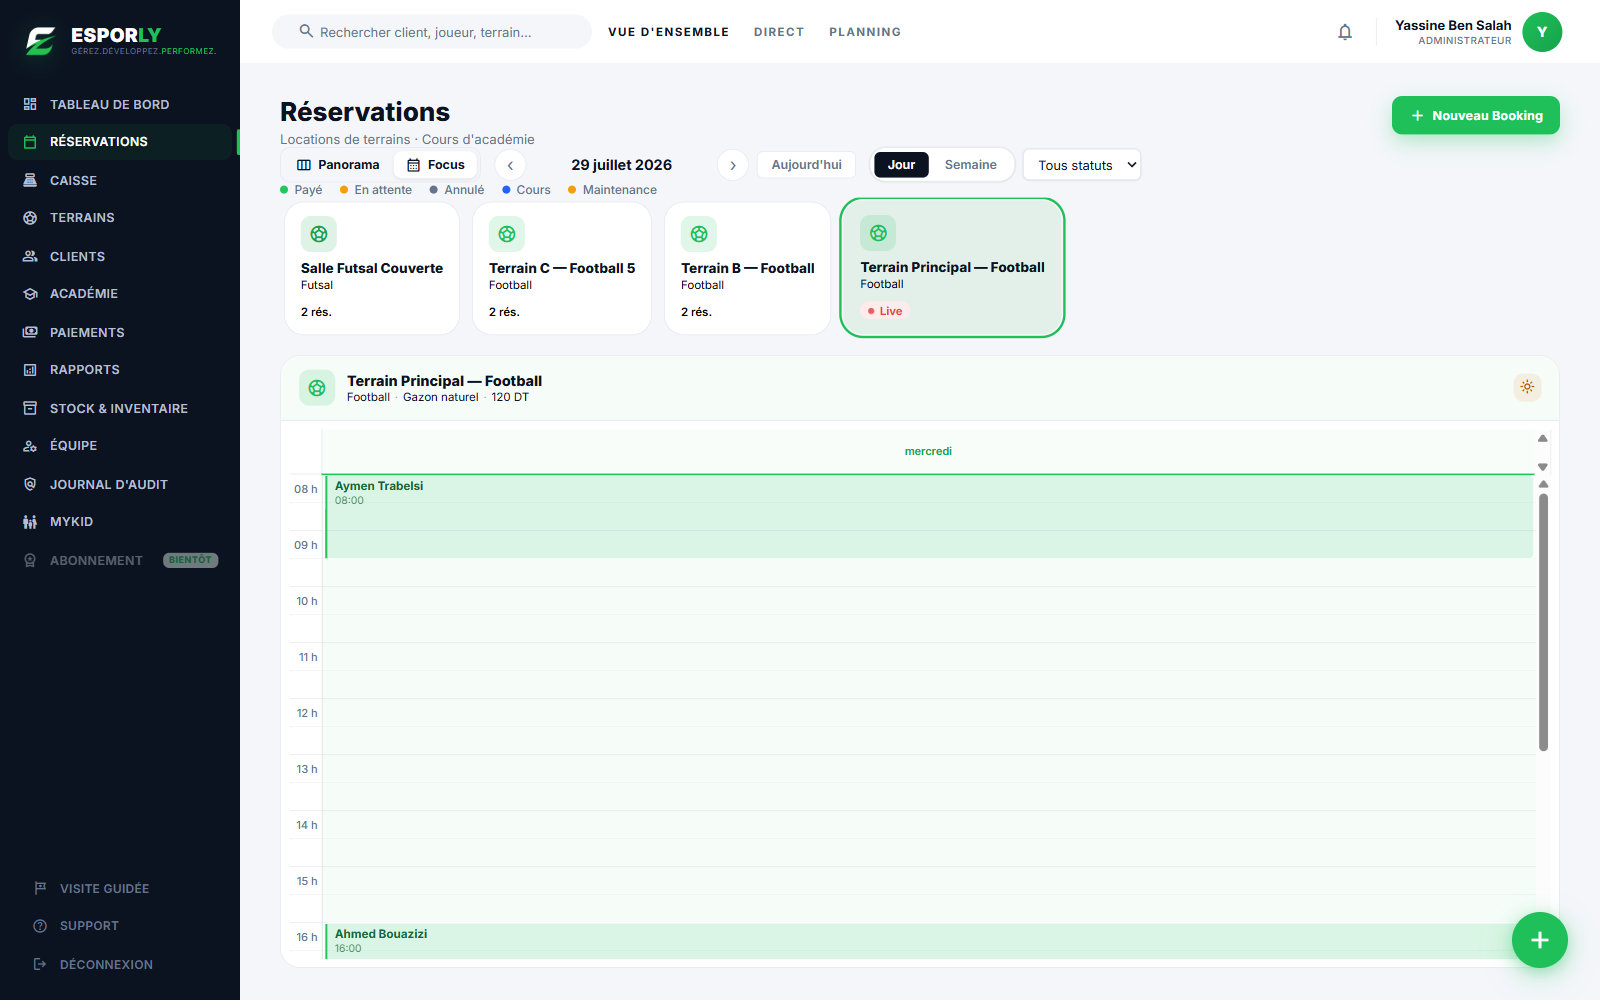Open the notifications bell
Screen dimensions: 1600x1000
1345,32
